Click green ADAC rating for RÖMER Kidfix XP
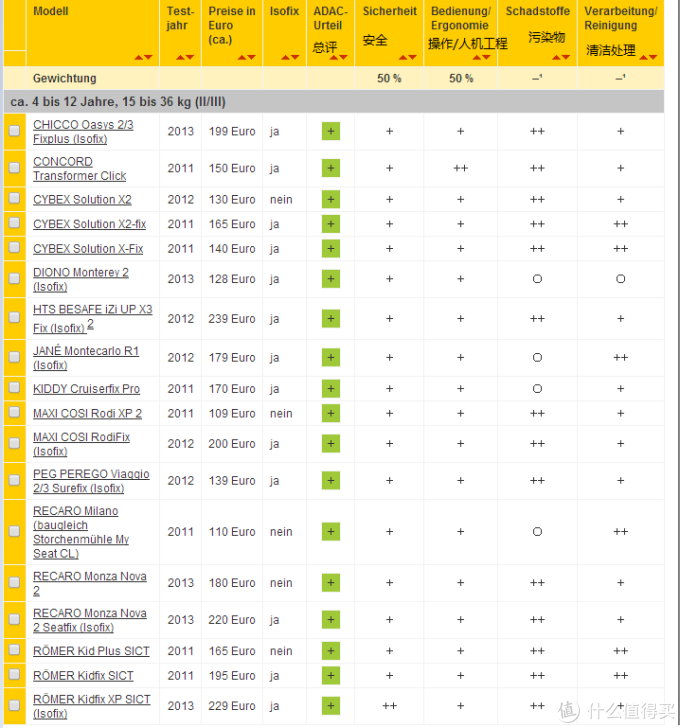This screenshot has height=728, width=680. tap(331, 706)
